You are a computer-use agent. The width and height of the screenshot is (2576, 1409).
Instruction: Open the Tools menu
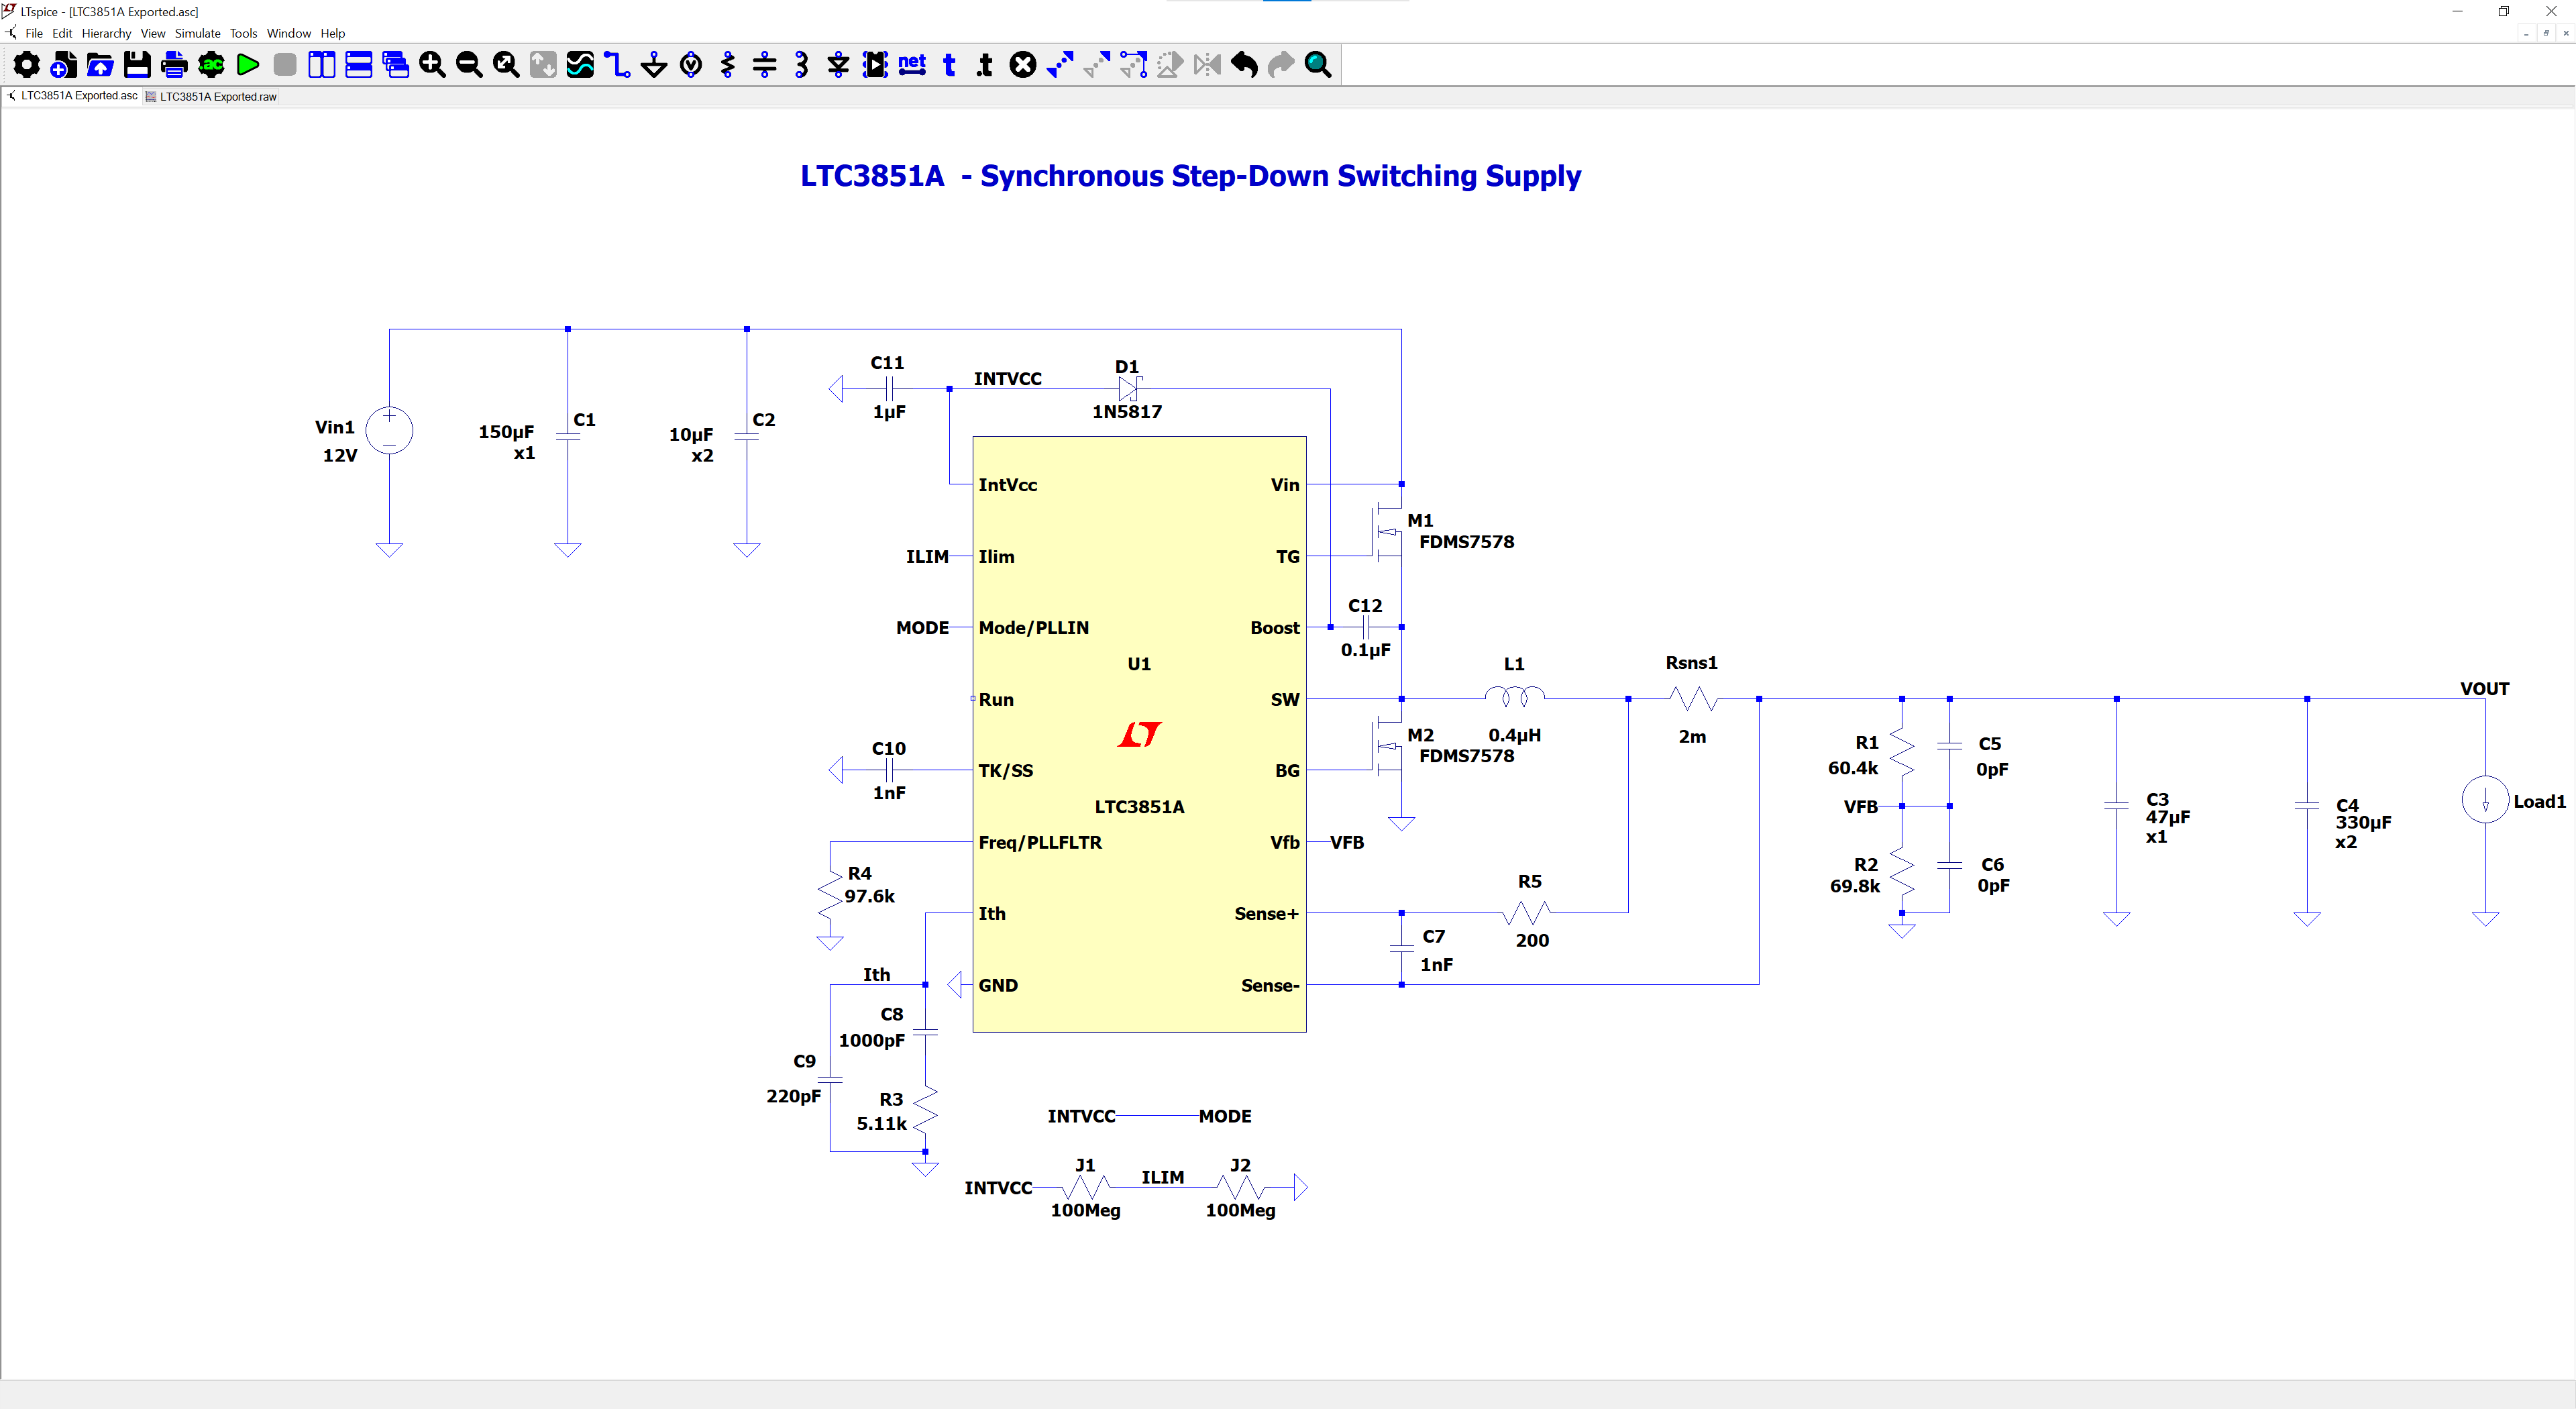coord(243,33)
